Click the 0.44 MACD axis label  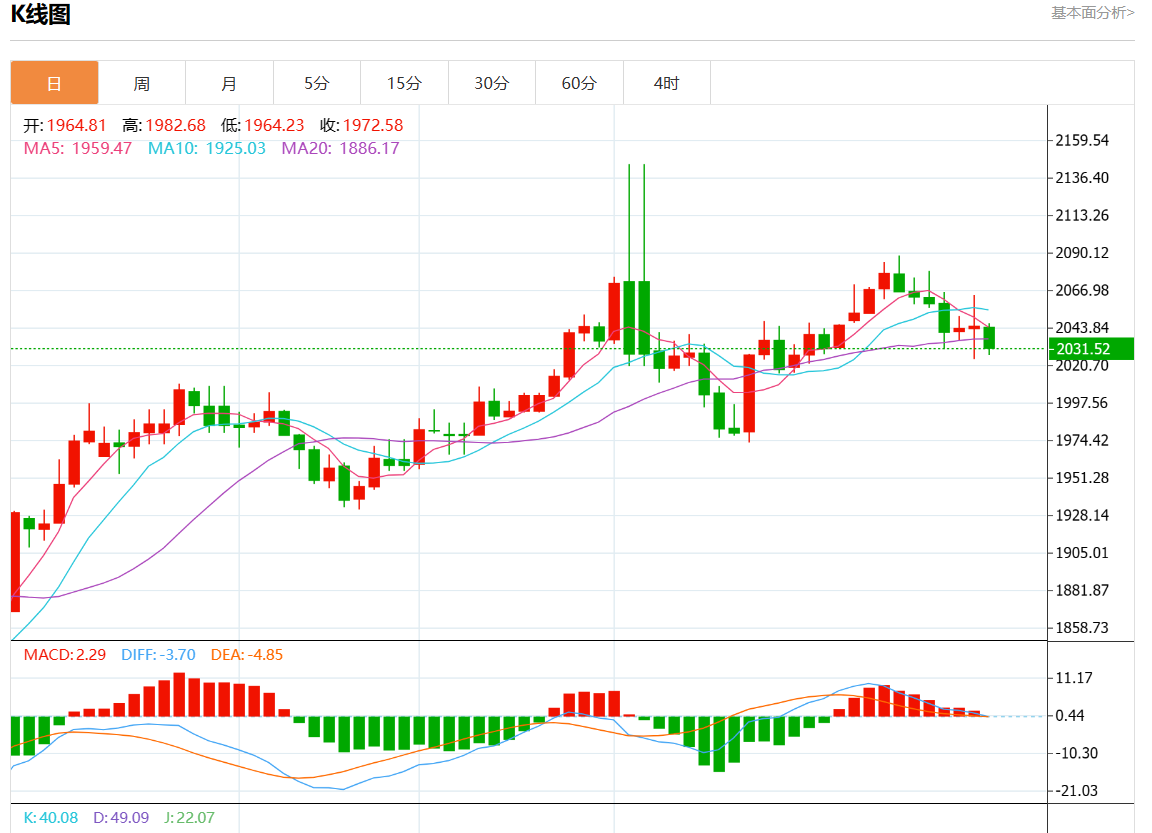(x=1070, y=715)
